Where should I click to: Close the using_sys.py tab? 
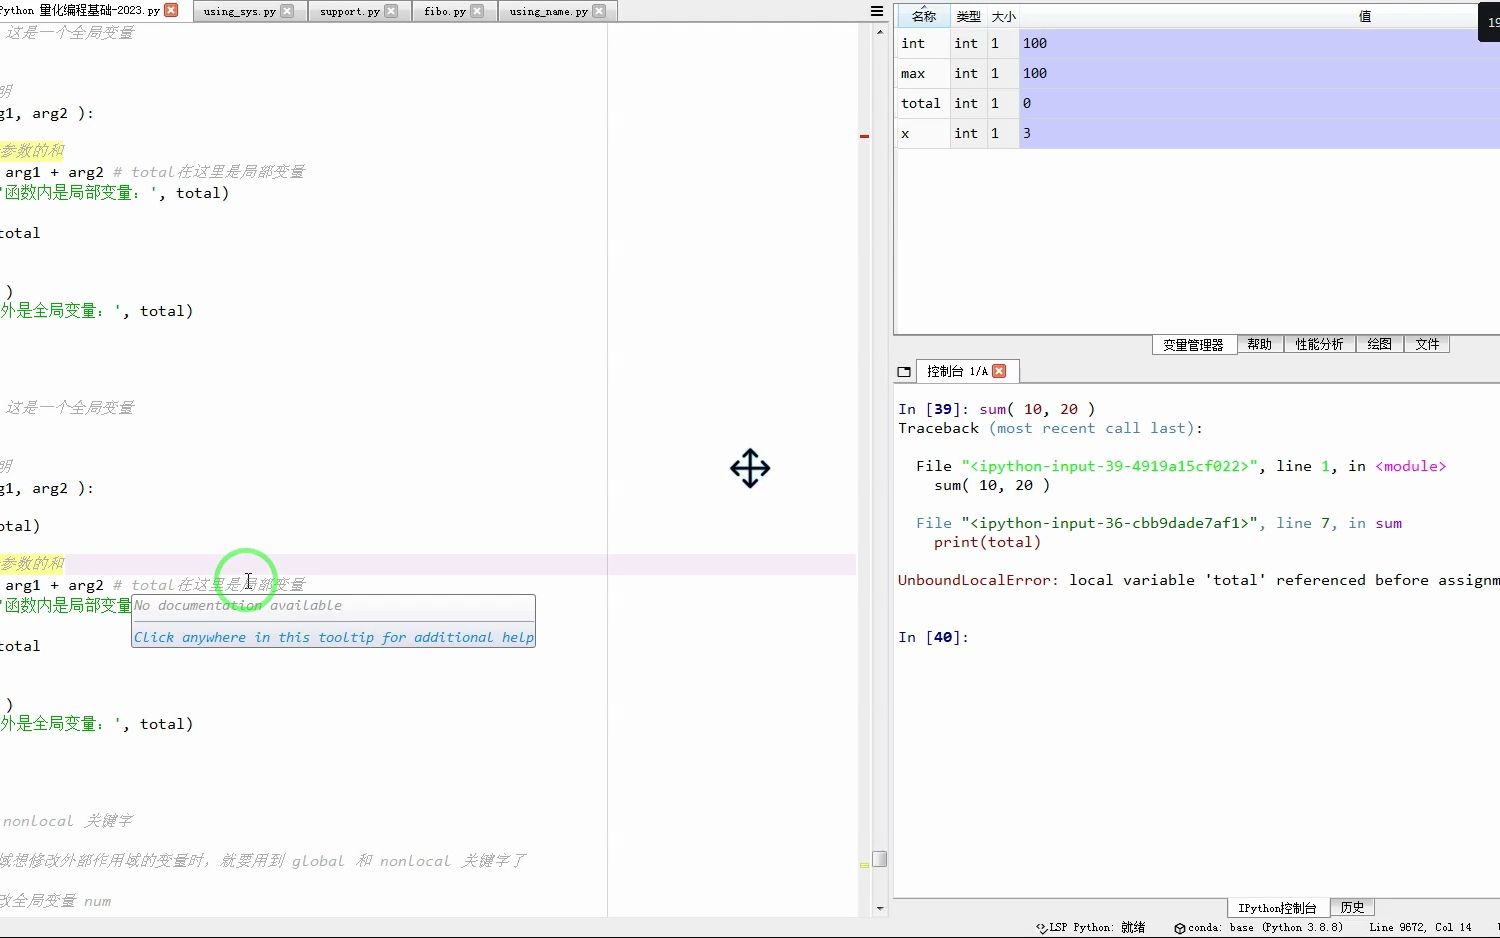coord(287,11)
